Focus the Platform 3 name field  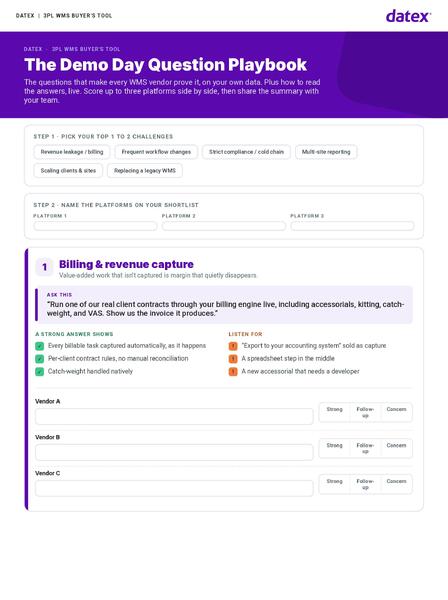352,226
